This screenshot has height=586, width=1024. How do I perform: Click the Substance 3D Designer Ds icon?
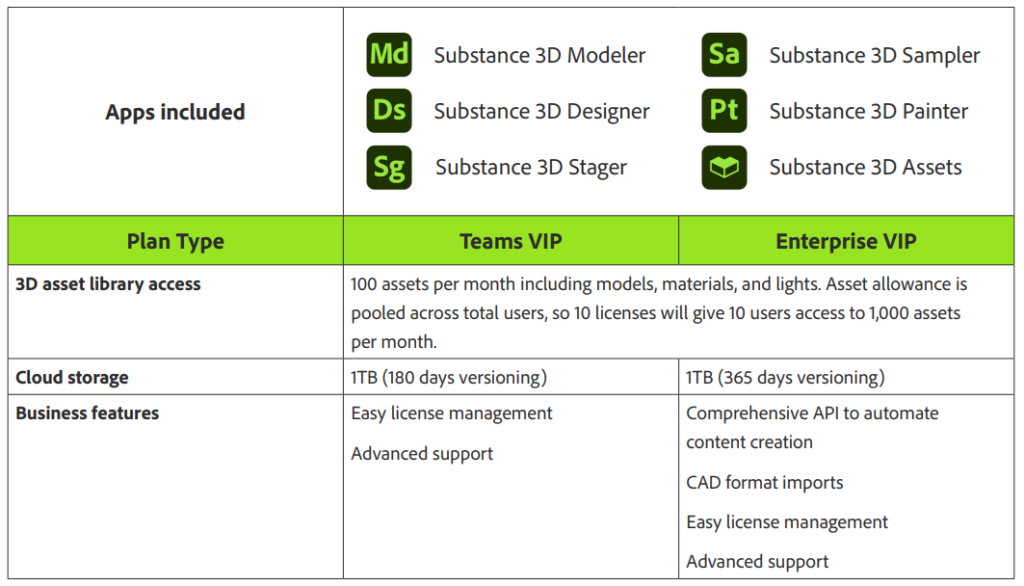coord(389,111)
